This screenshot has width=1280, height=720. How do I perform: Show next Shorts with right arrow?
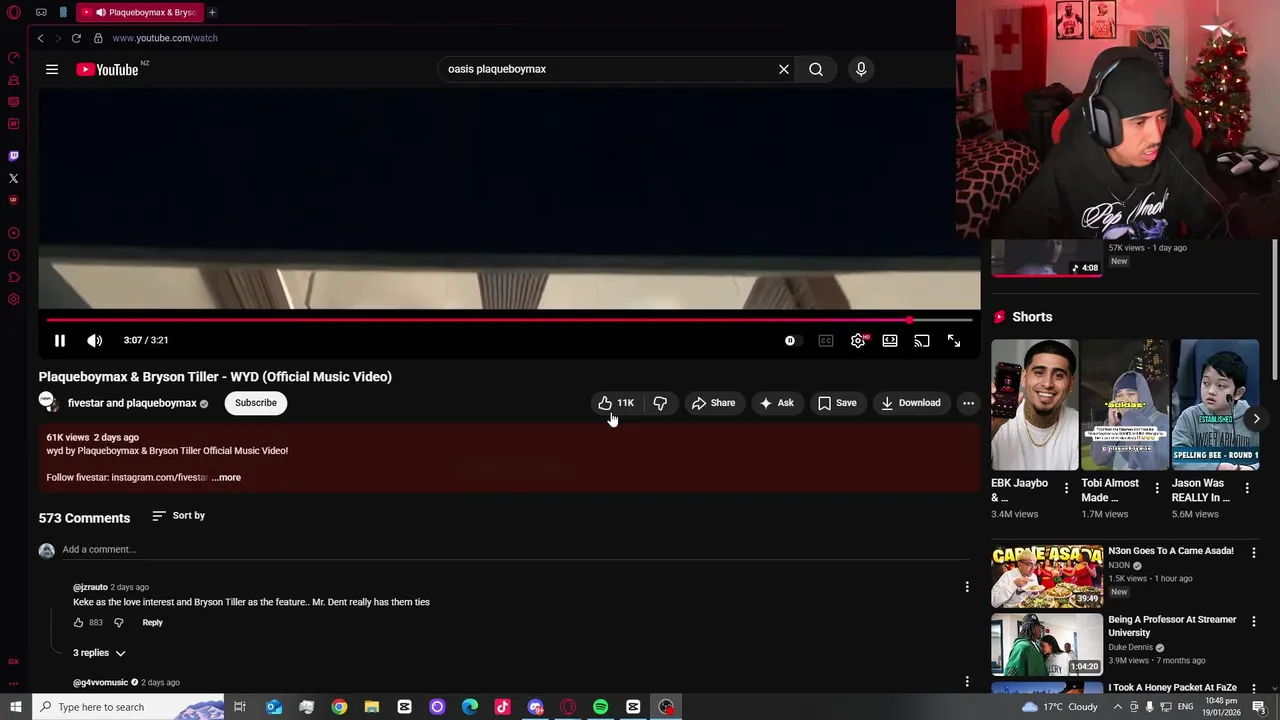[1256, 418]
